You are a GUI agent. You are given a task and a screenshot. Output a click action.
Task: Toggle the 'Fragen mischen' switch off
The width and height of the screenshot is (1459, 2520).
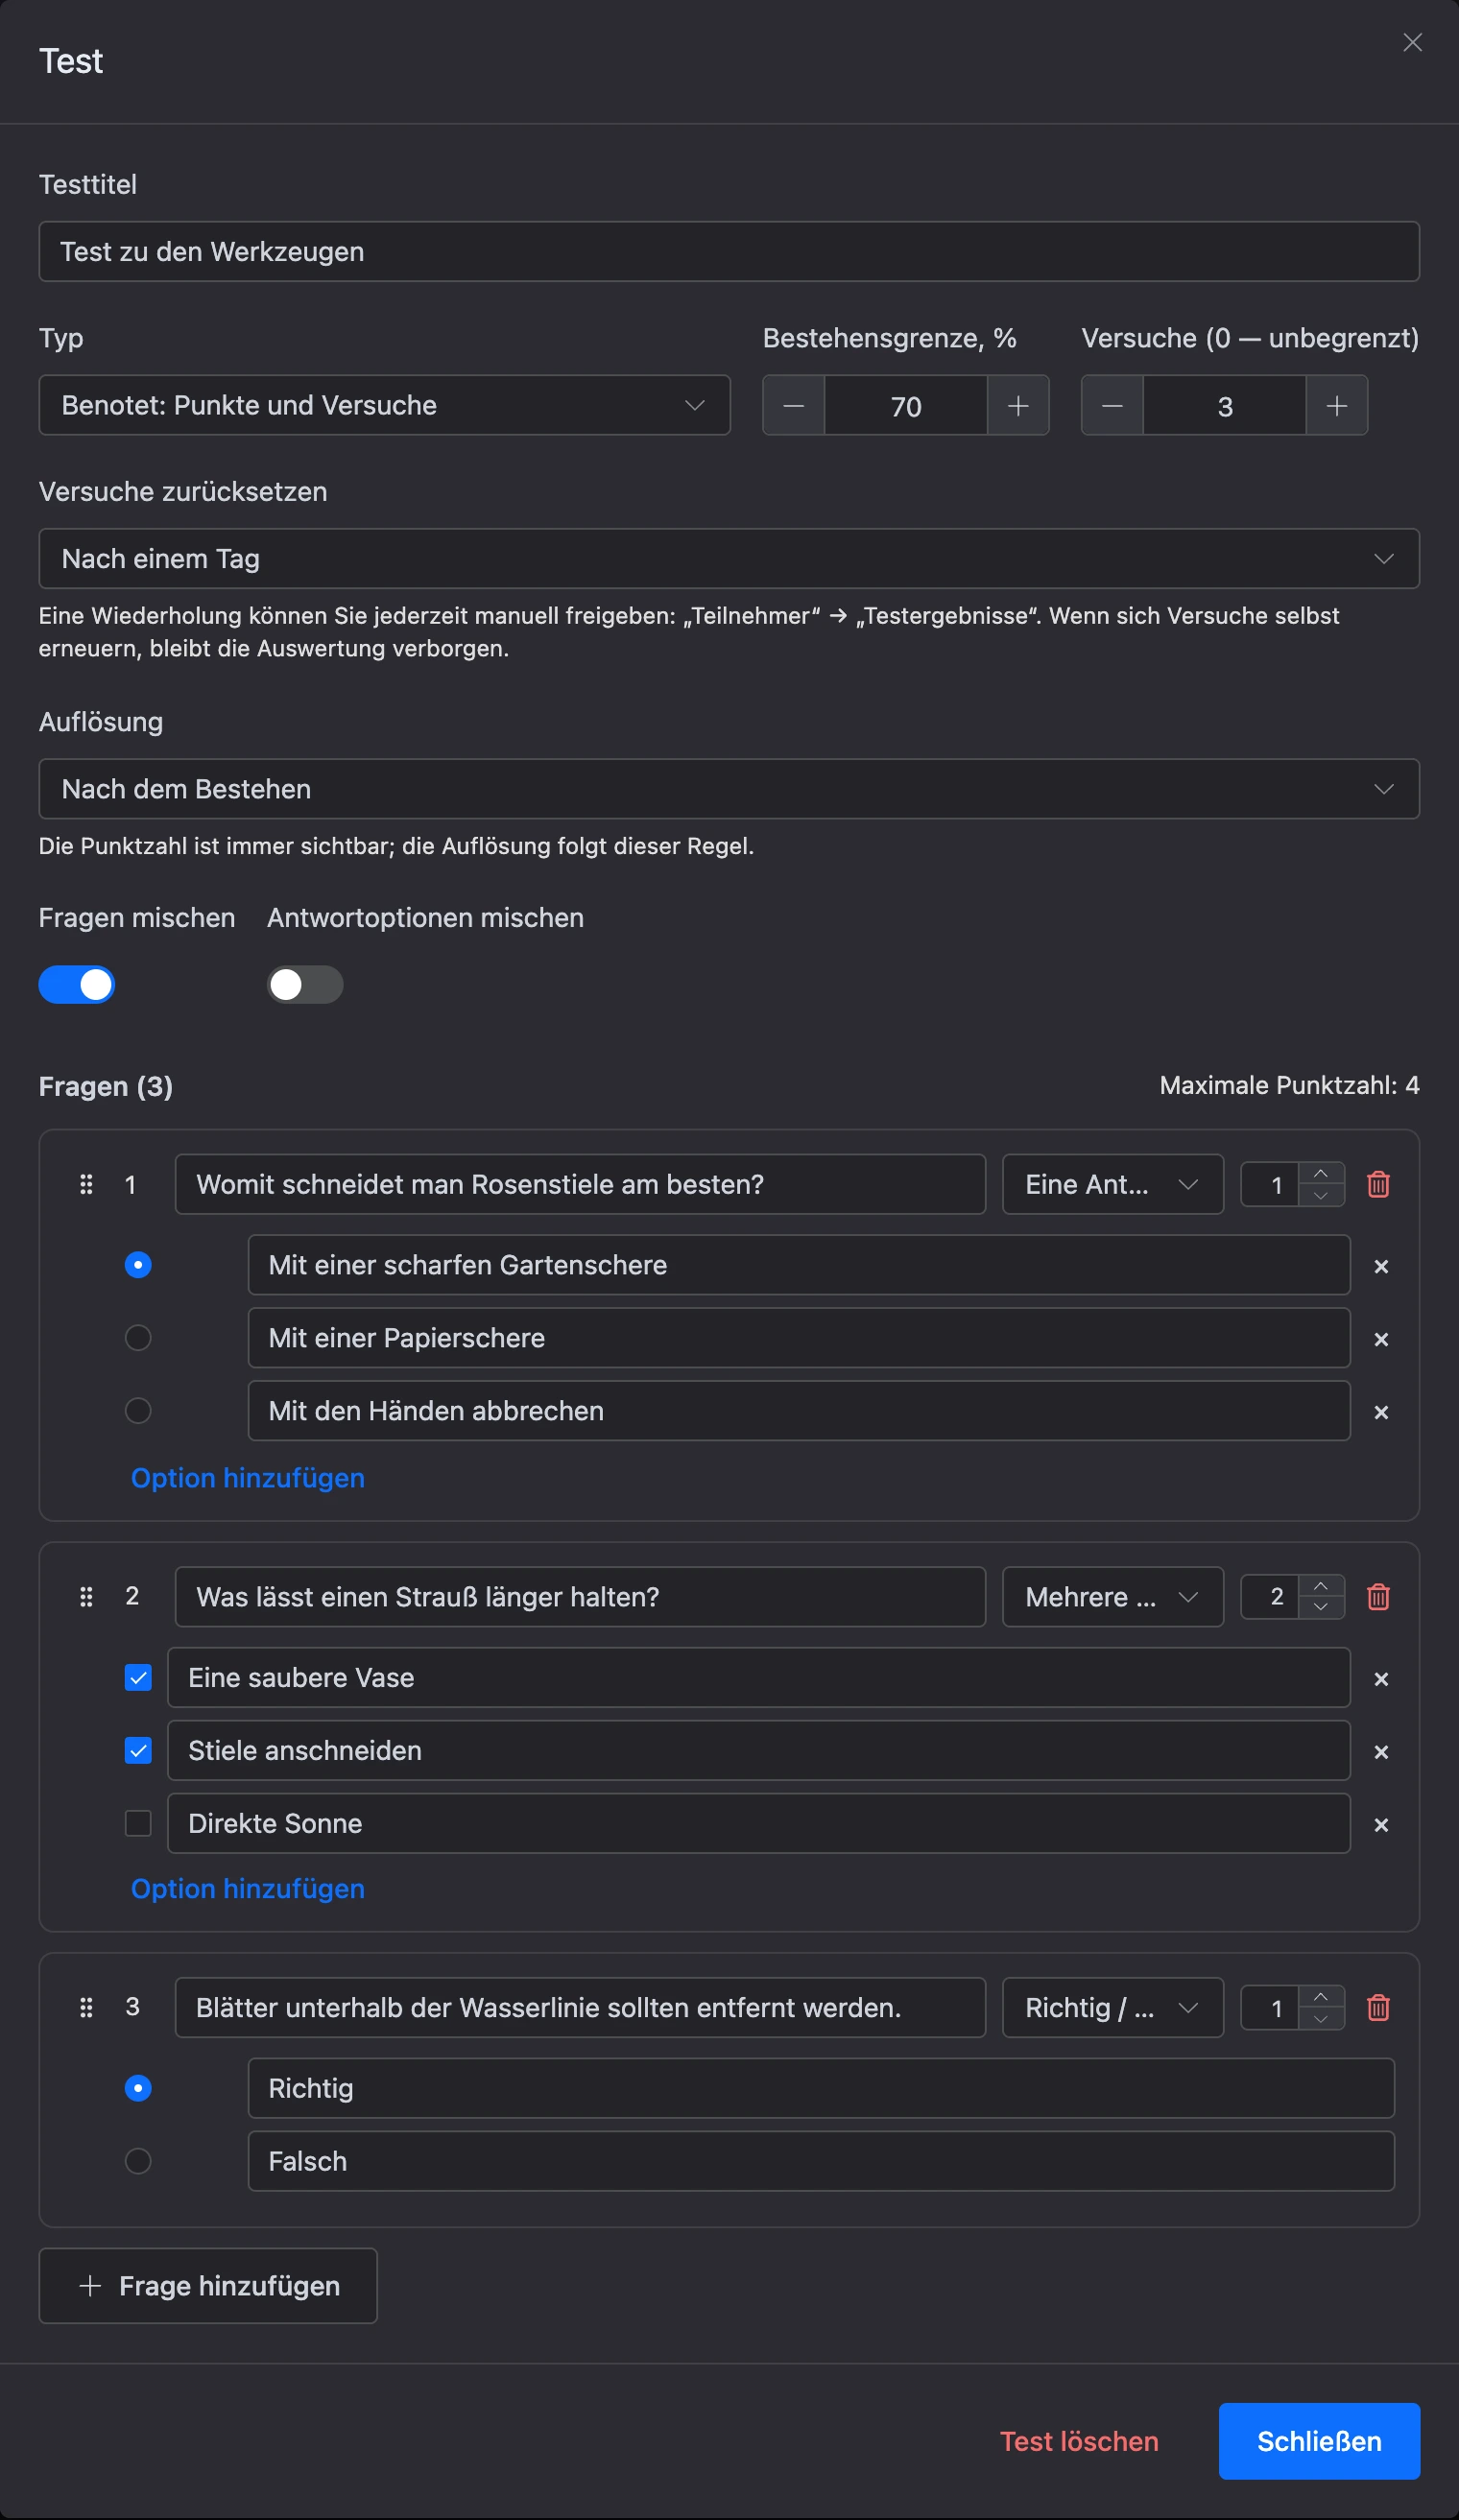(x=77, y=985)
